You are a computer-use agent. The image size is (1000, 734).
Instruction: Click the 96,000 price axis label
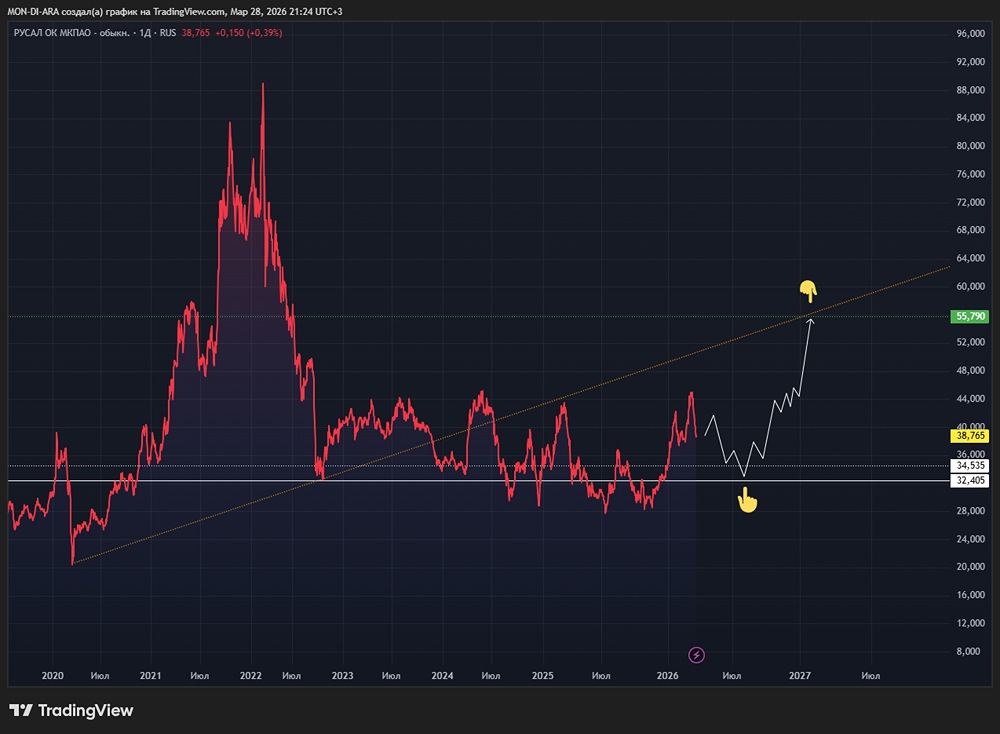971,34
